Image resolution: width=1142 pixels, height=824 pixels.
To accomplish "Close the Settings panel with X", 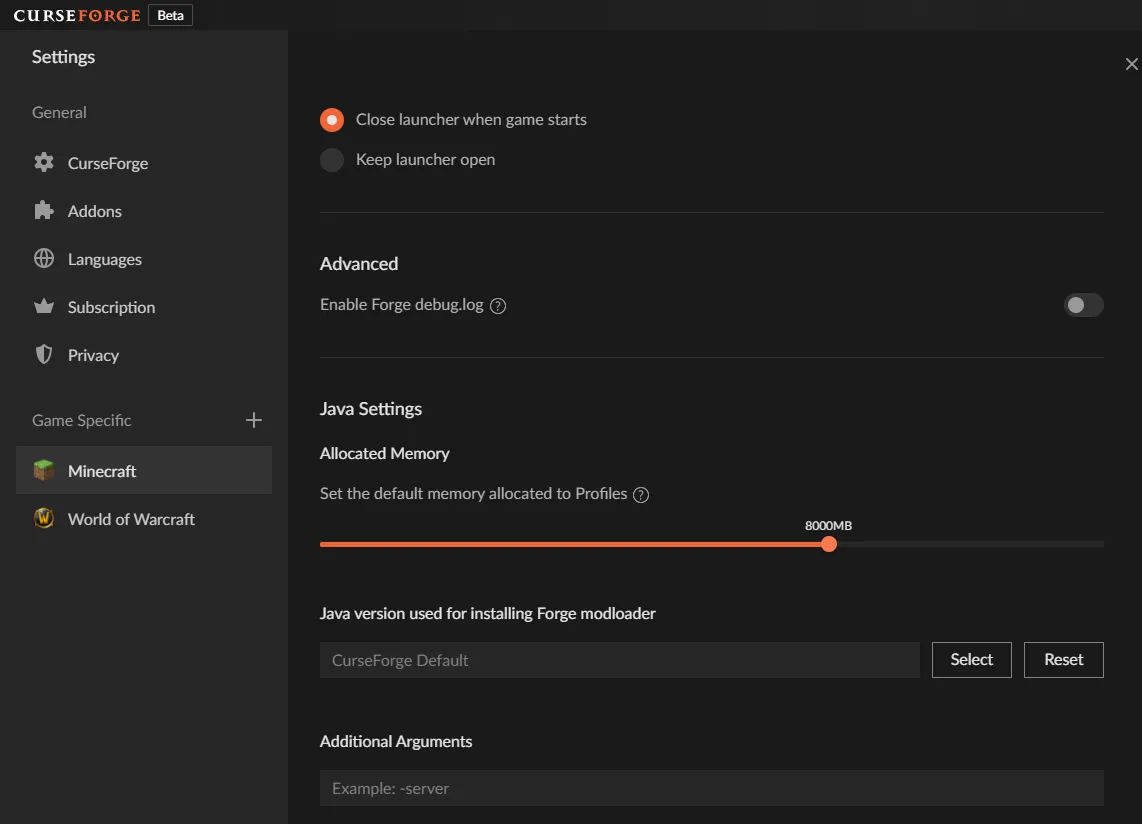I will [1131, 65].
